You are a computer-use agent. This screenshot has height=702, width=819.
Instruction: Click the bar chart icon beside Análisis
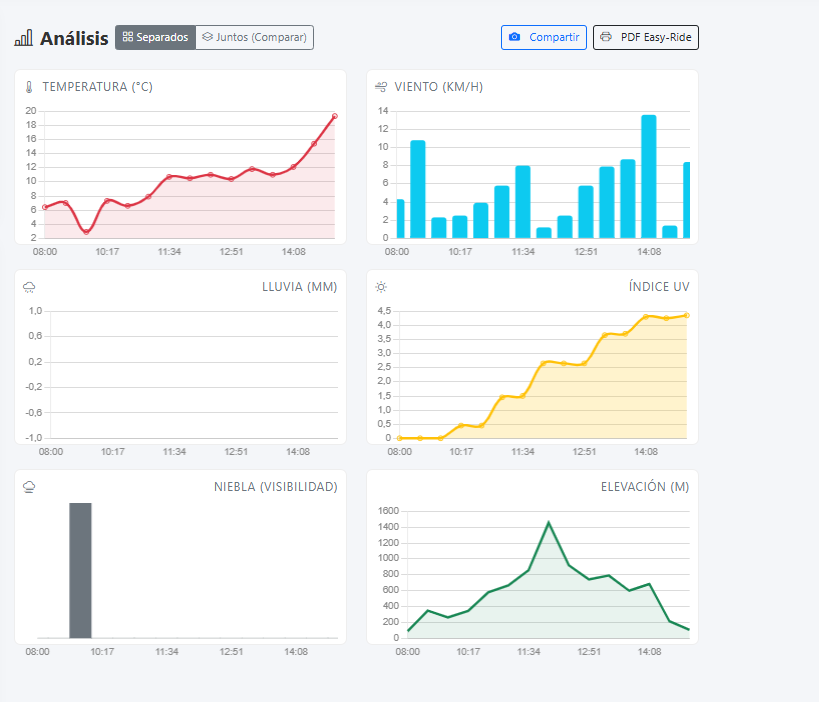click(23, 38)
